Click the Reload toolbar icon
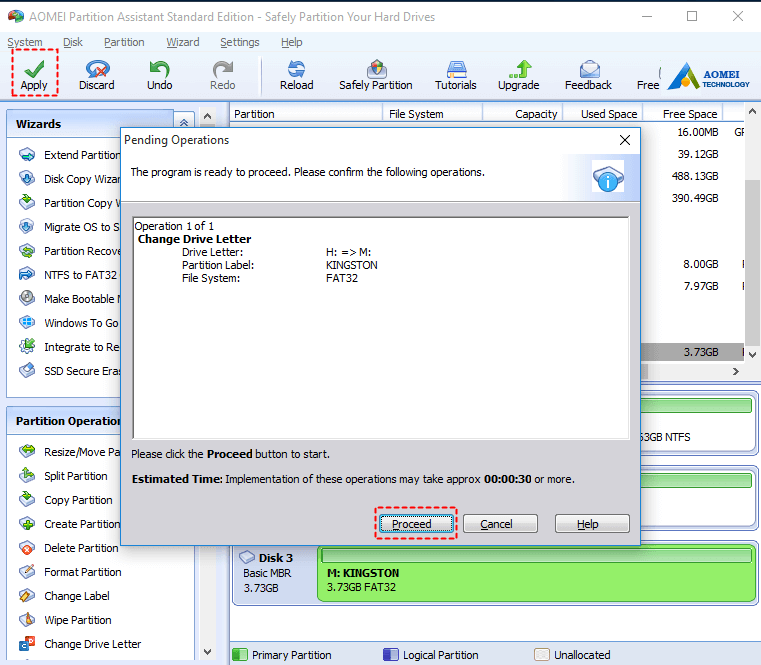Screen dimensions: 761x665 297,75
